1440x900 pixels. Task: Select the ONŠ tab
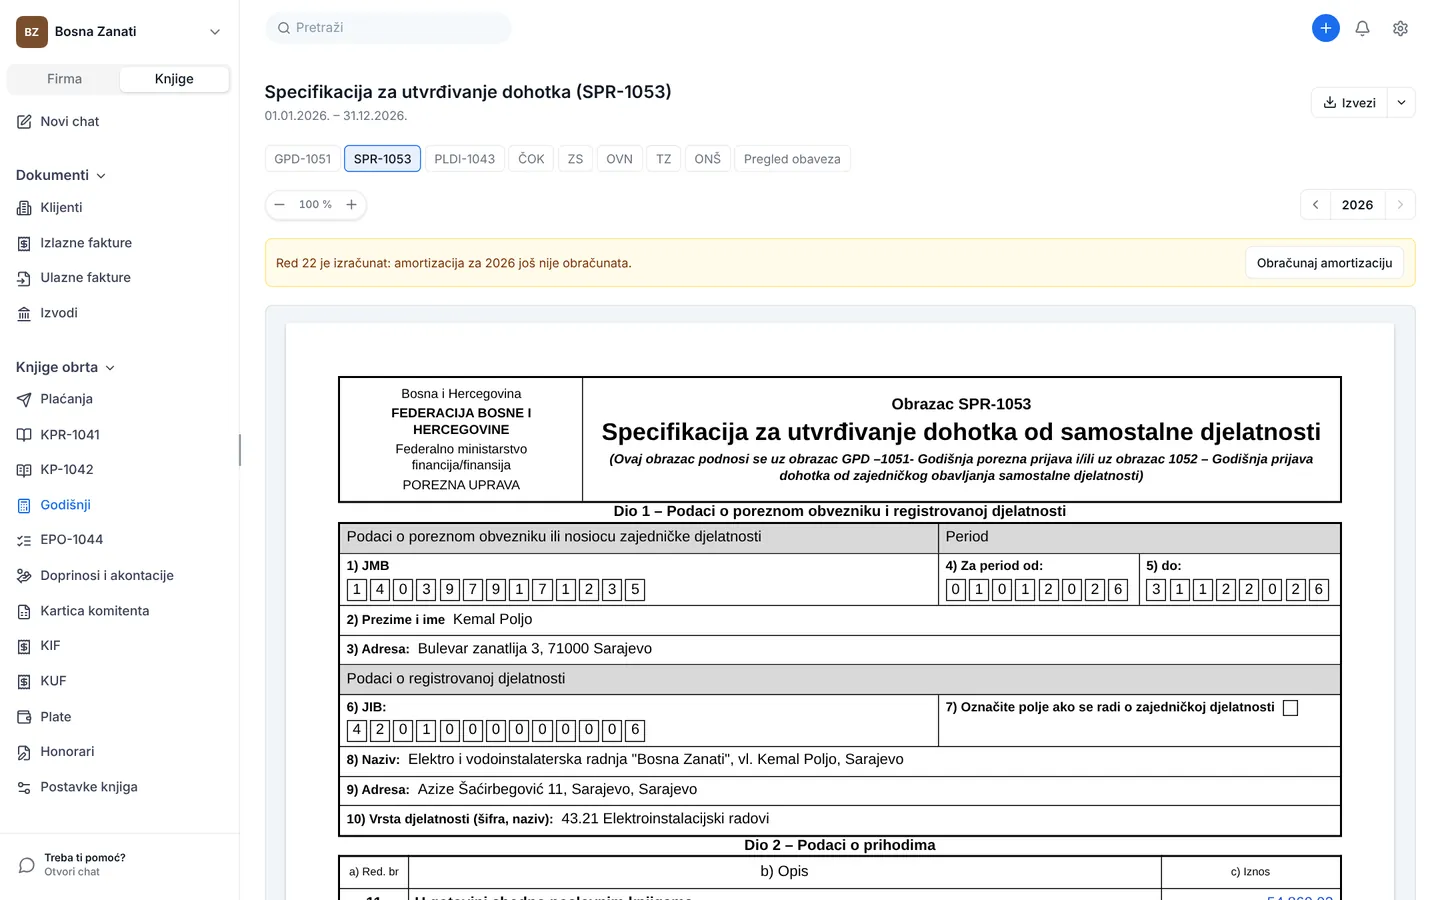707,159
